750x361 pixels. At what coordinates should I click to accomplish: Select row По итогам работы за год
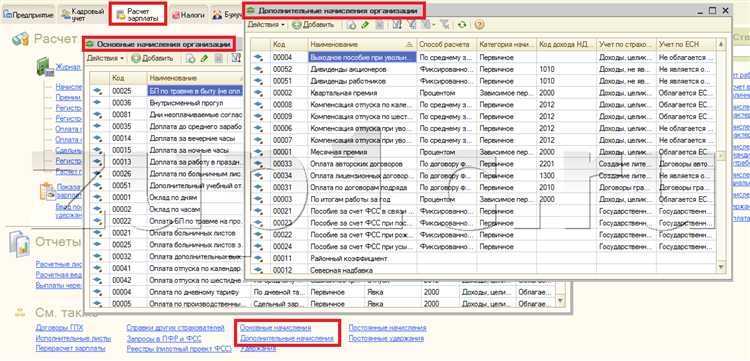483,199
